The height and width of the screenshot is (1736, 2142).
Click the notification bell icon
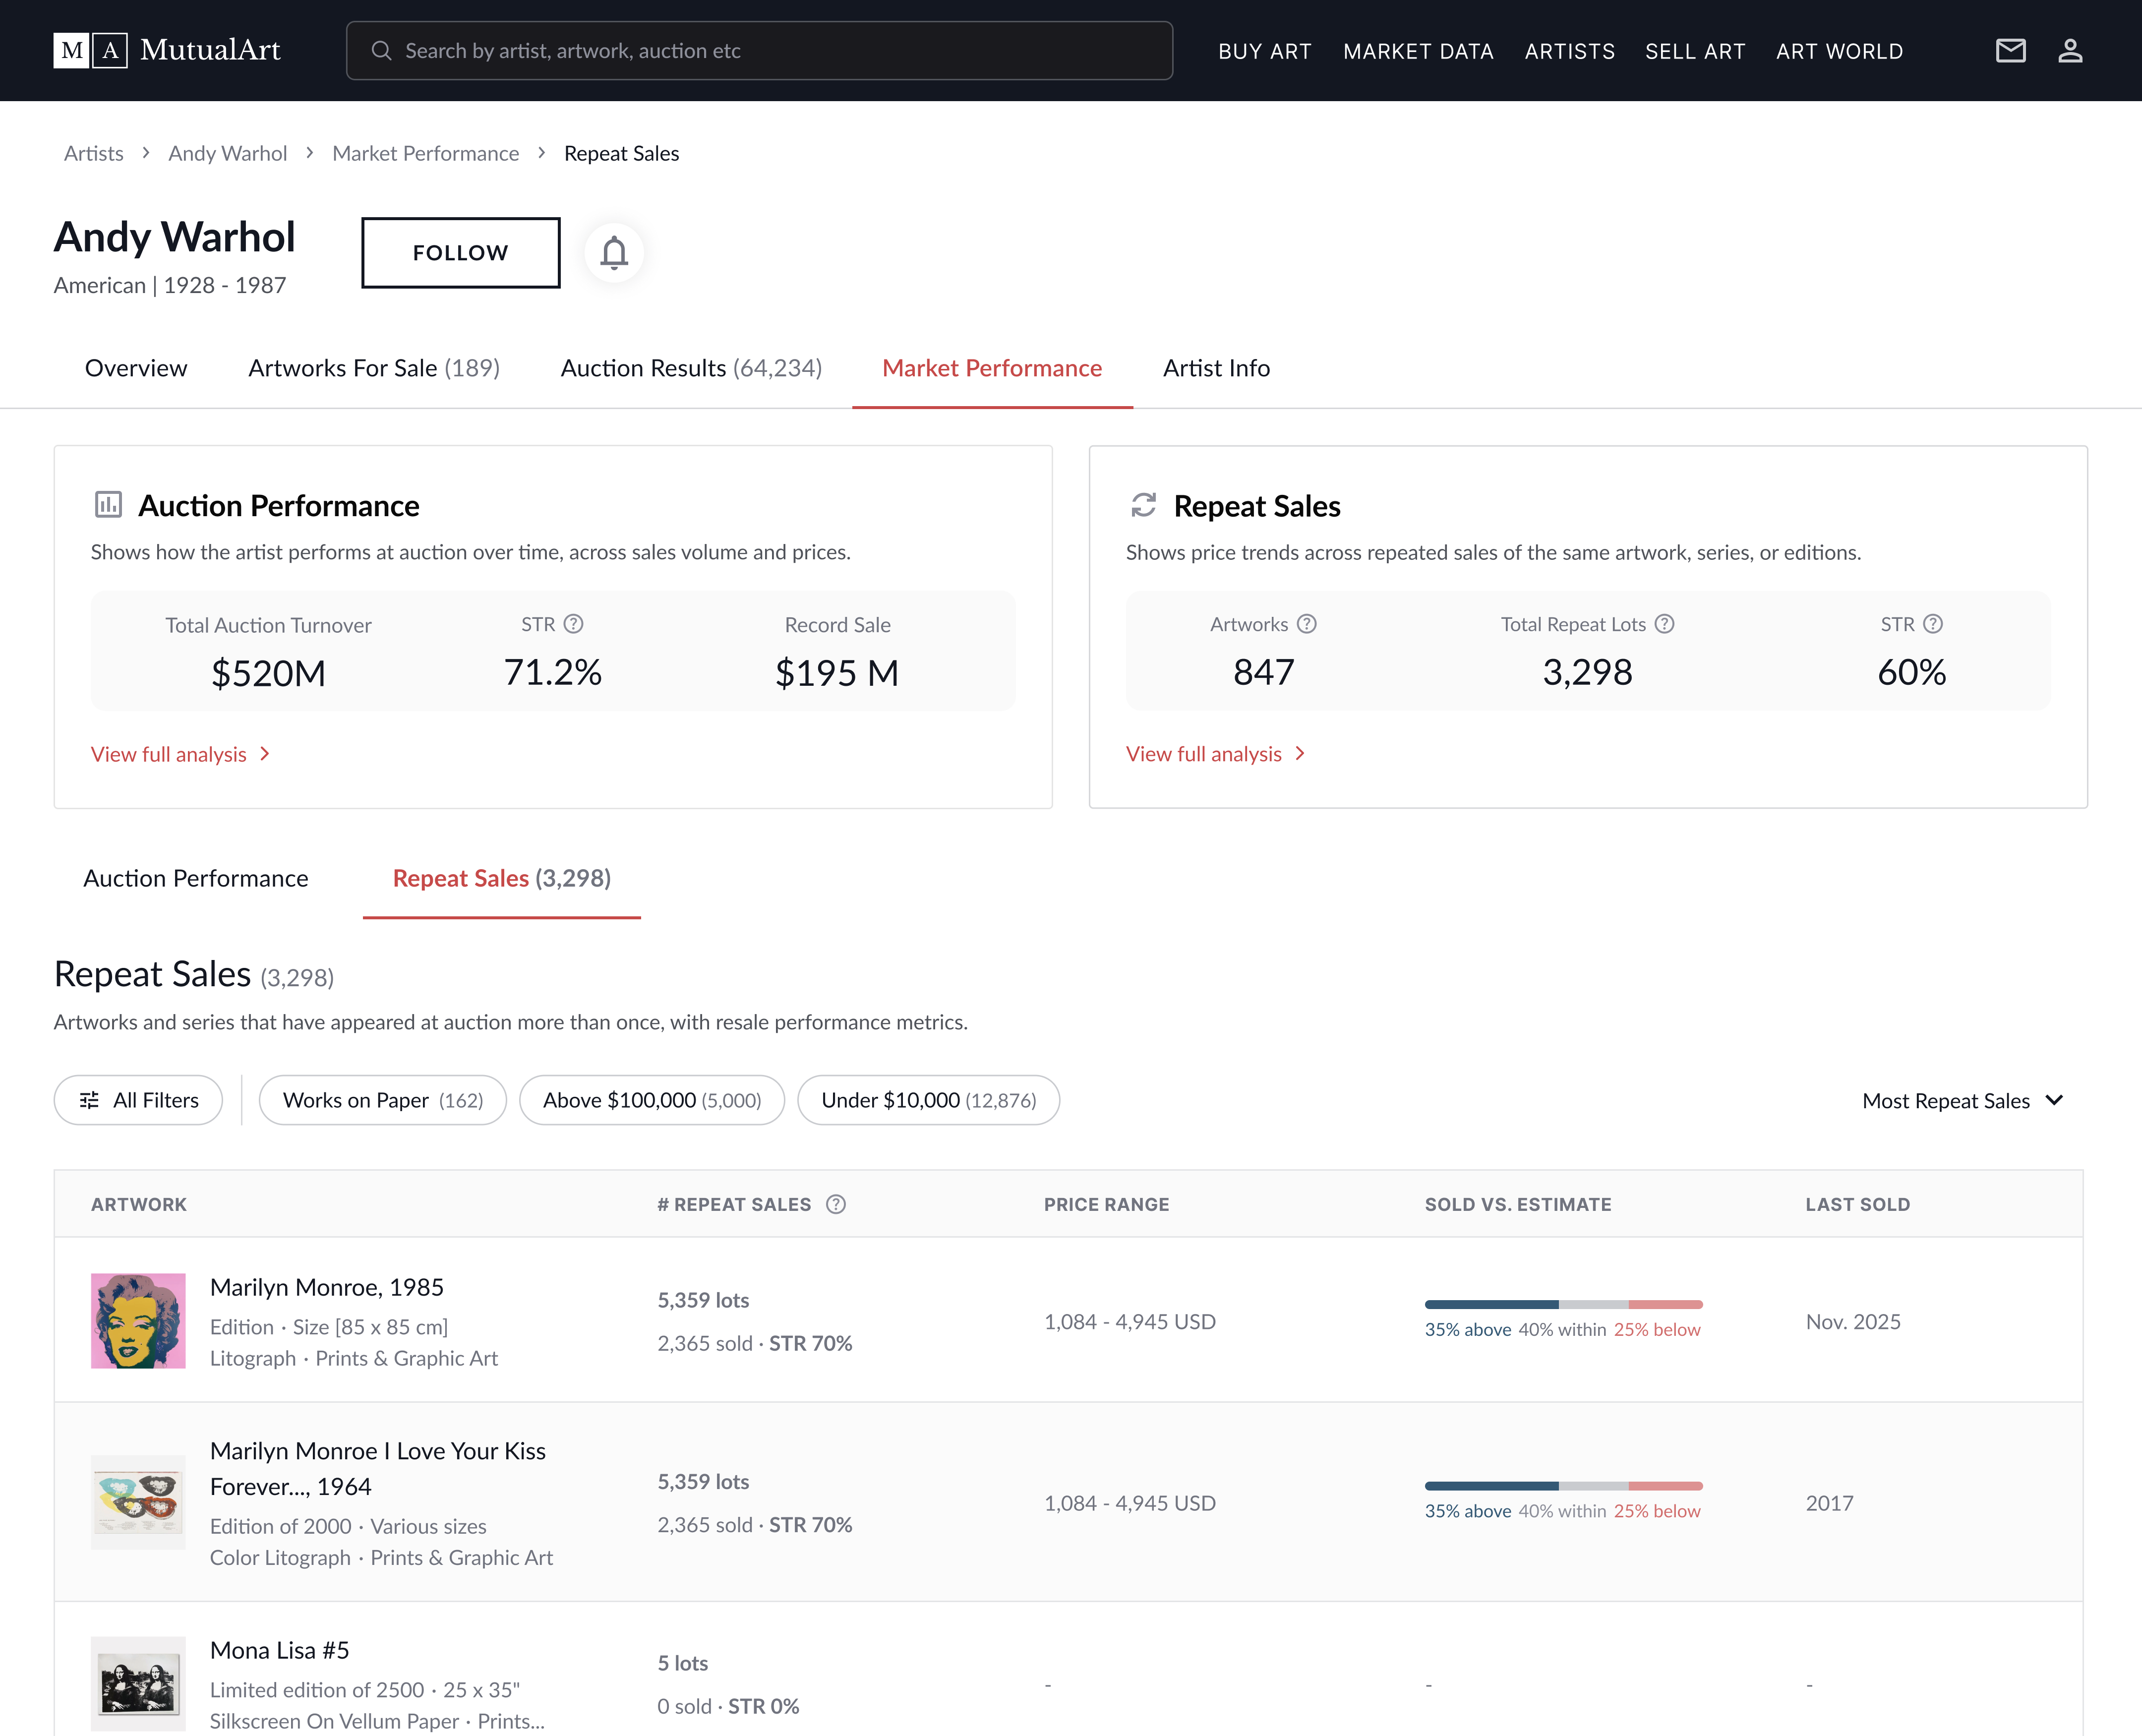point(614,252)
